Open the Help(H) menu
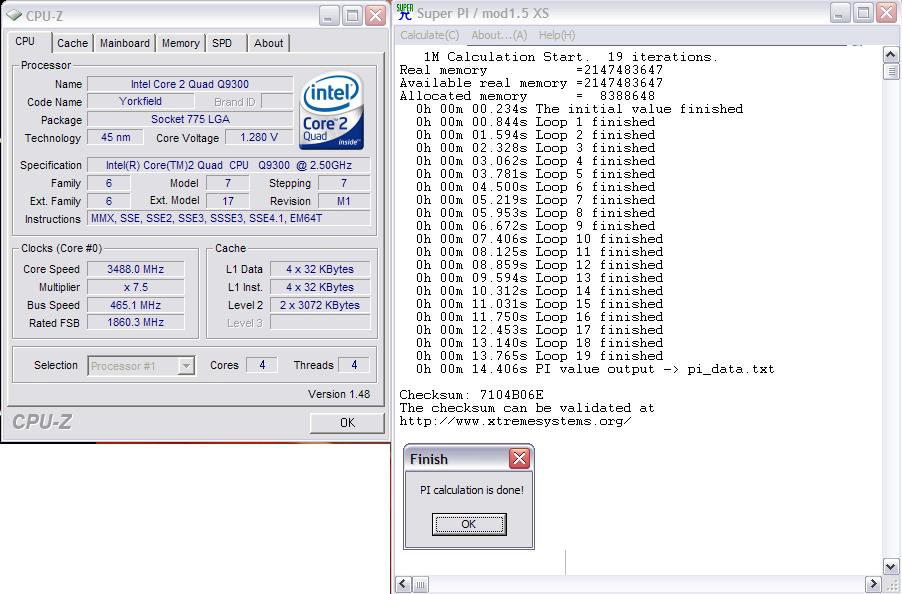Screen dimensions: 902x594 pos(557,35)
